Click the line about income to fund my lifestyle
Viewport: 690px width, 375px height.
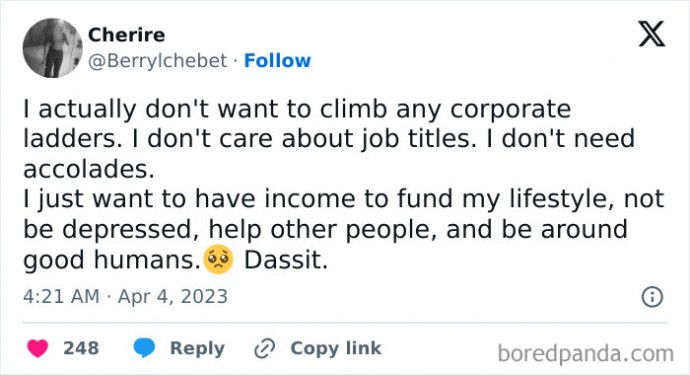(x=343, y=199)
